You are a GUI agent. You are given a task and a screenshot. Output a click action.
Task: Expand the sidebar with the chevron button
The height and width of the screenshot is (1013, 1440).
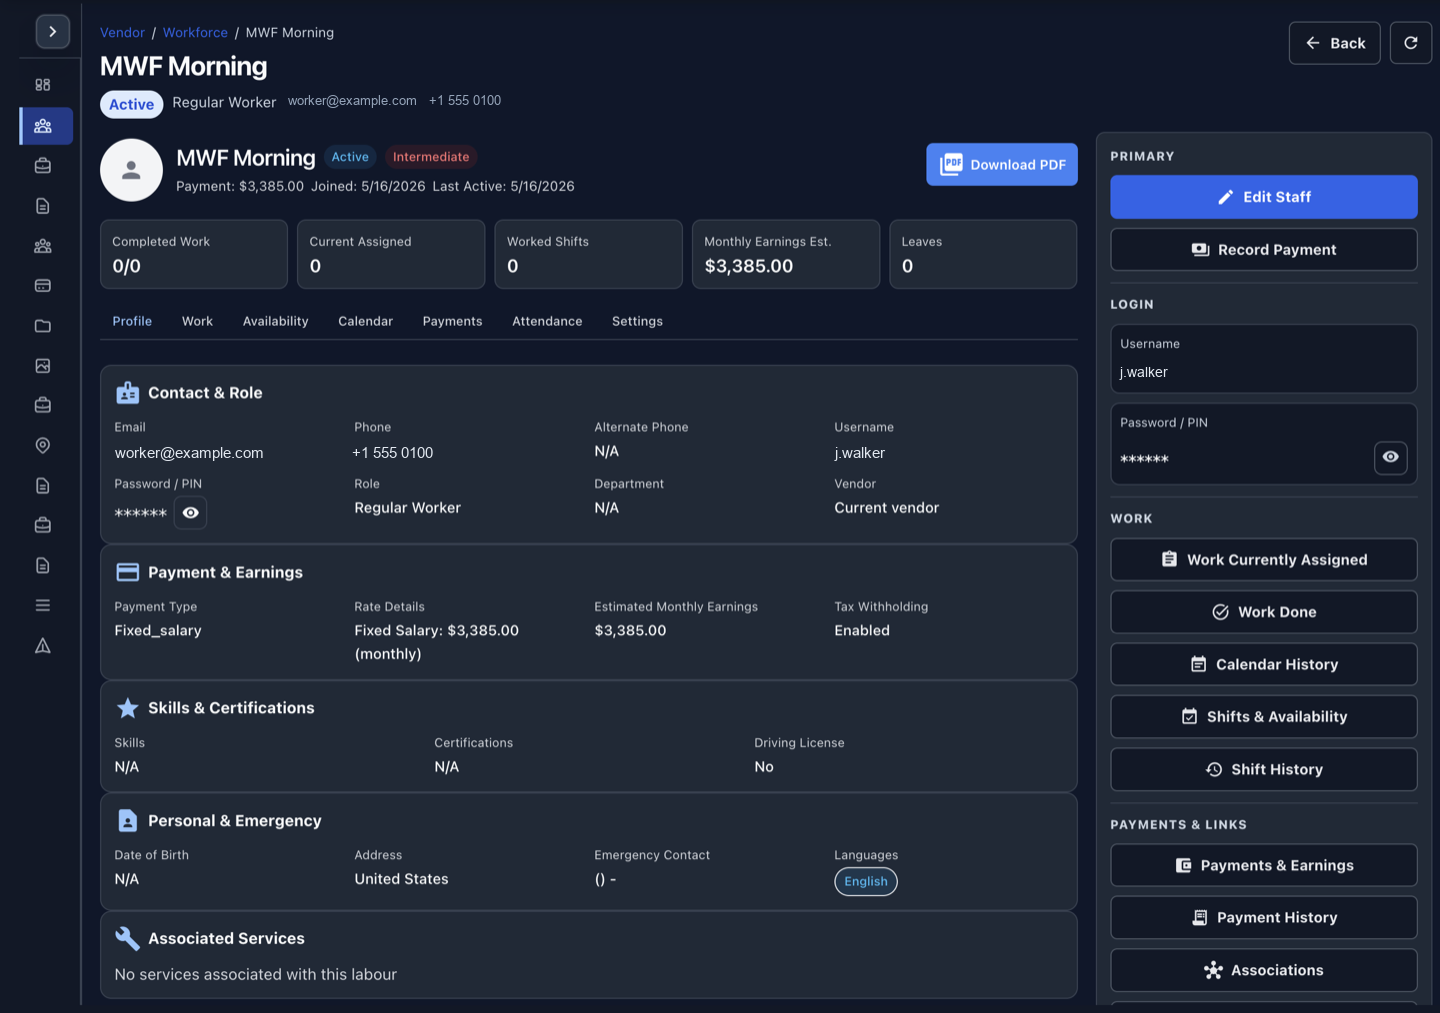point(53,32)
